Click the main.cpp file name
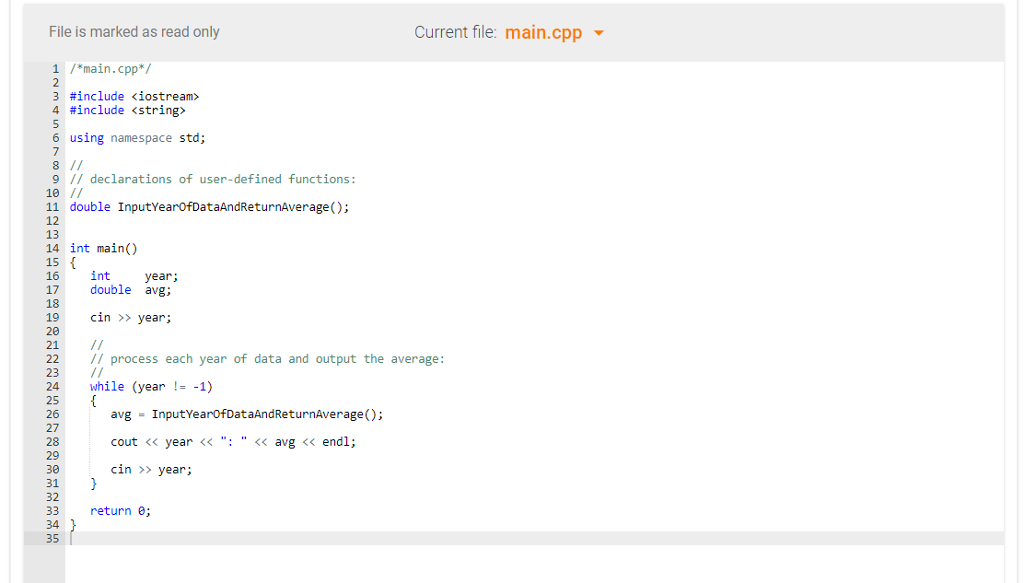This screenshot has height=583, width=1024. click(x=543, y=32)
